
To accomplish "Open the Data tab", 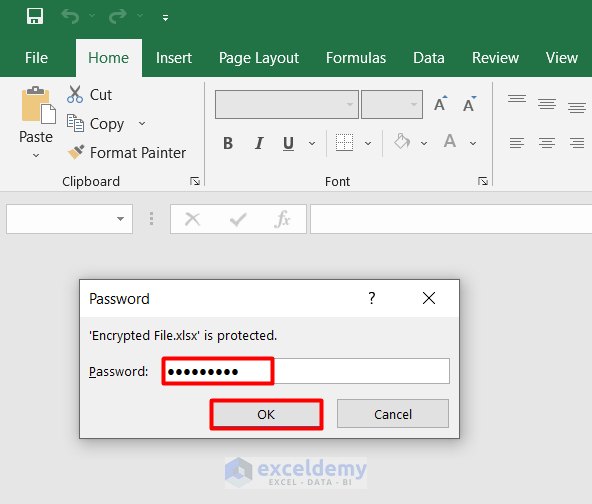I will tap(429, 58).
